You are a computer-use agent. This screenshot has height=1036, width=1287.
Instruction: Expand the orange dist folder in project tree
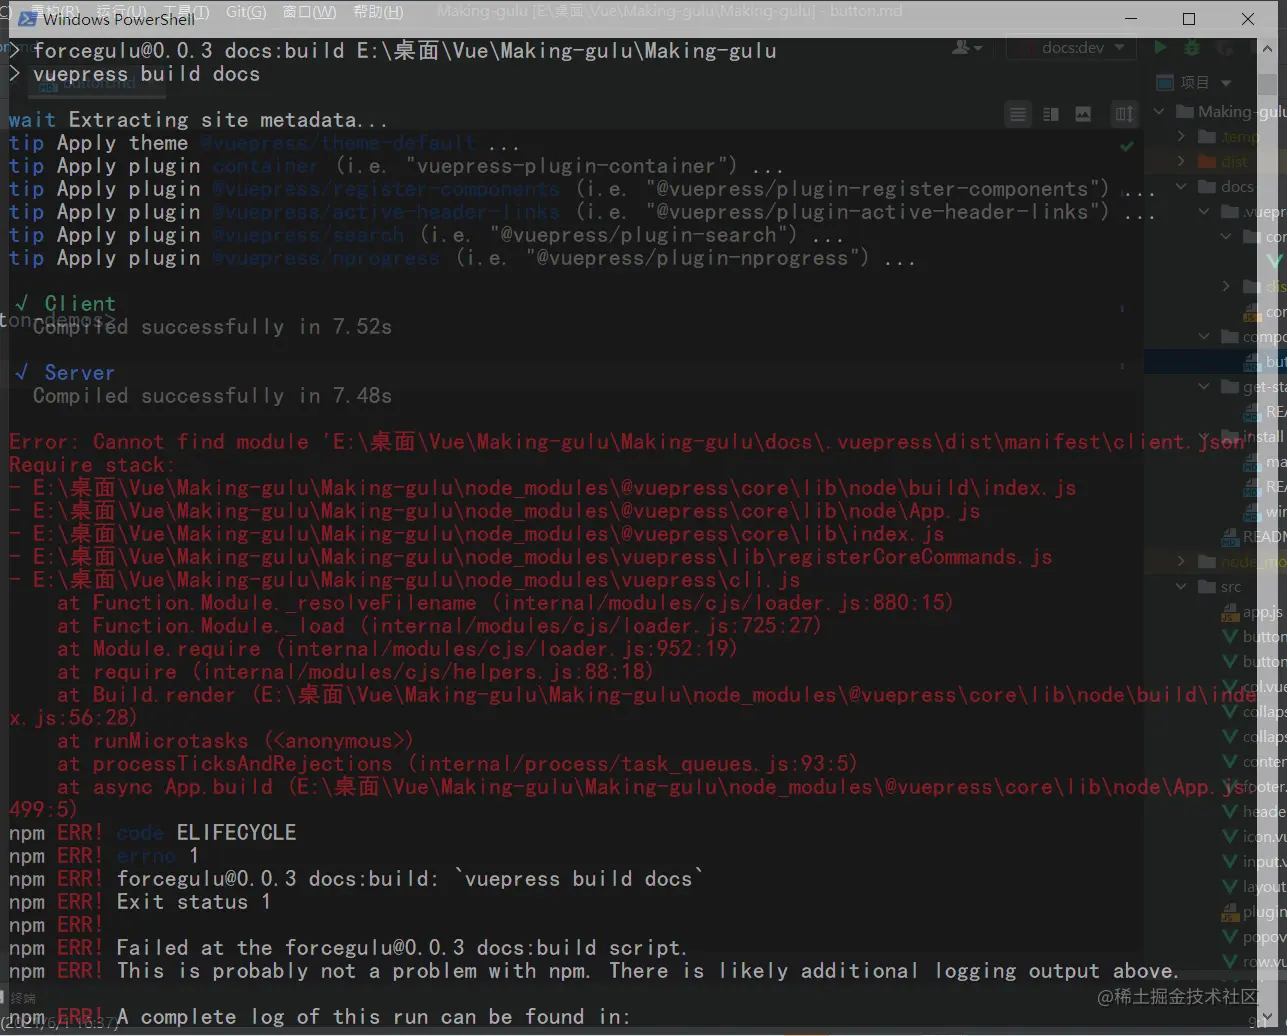[x=1182, y=162]
